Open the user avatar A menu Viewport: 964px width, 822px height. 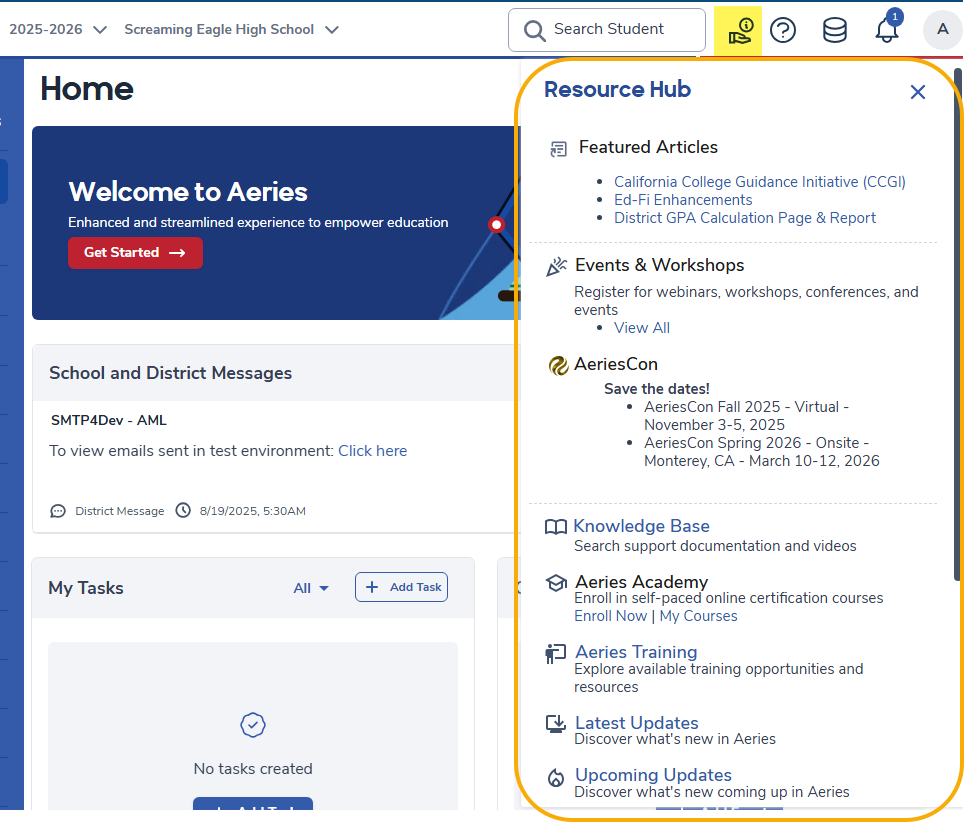942,29
